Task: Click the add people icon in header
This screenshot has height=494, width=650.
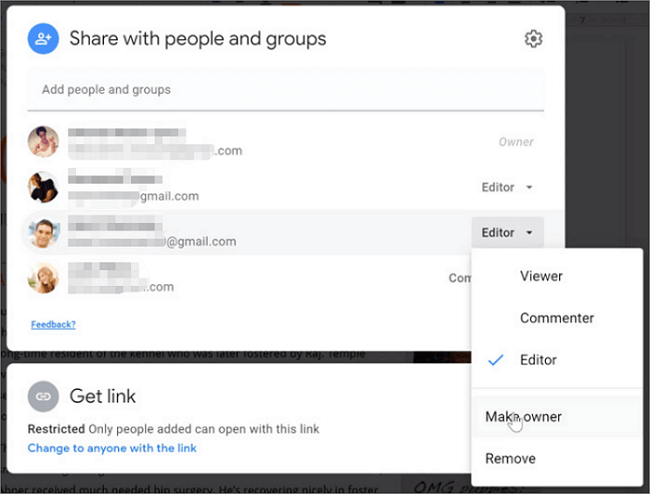Action: (43, 39)
